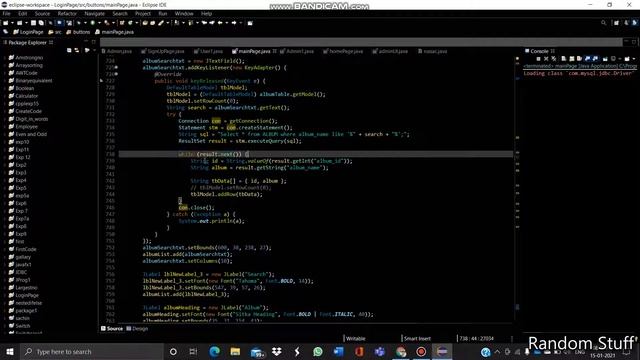Switch to the Design tab below editor
The height and width of the screenshot is (360, 640).
coord(138,329)
